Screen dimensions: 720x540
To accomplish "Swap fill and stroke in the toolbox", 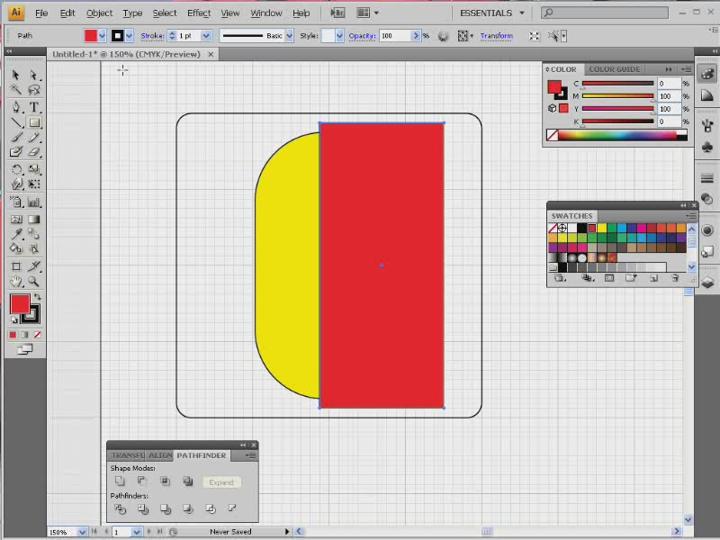I will (38, 297).
